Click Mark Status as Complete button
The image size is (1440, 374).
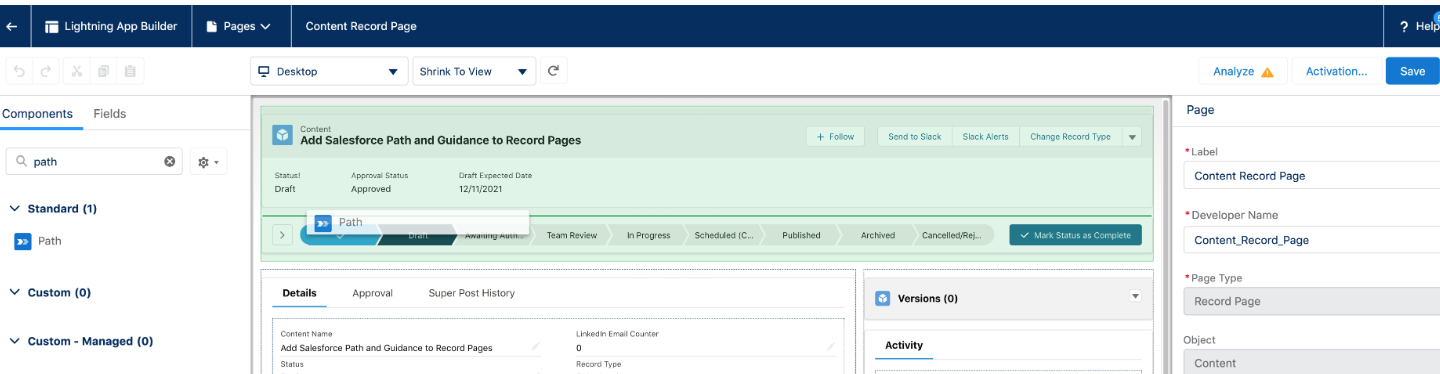pos(1075,235)
